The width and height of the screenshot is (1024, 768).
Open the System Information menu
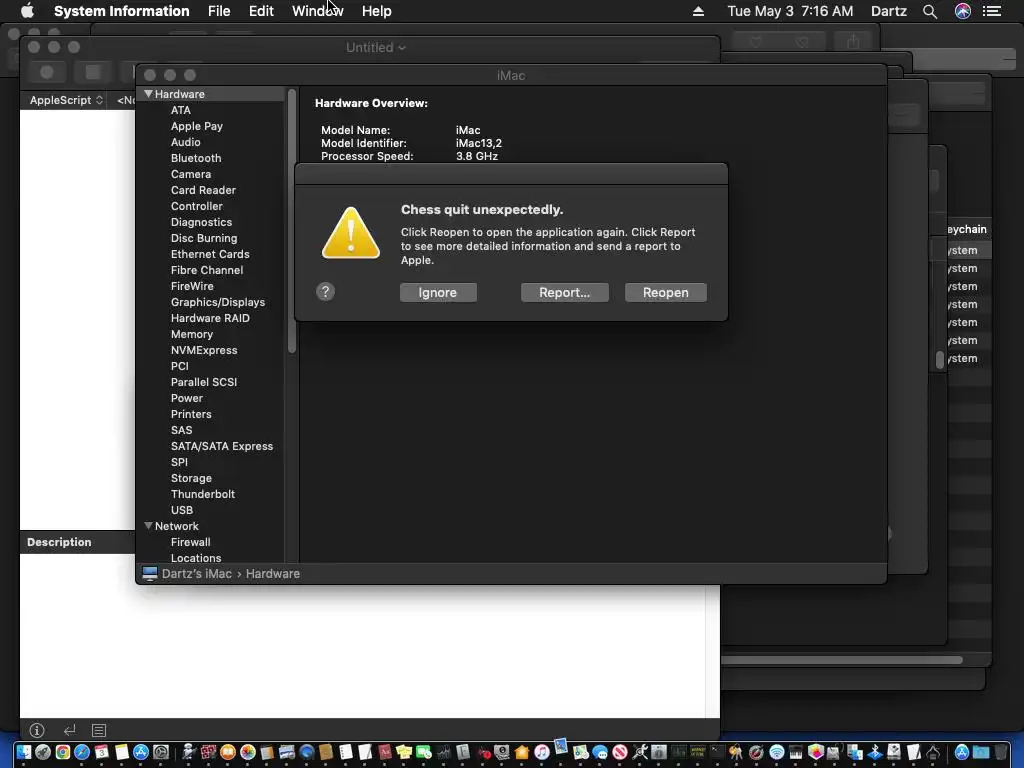click(x=121, y=11)
